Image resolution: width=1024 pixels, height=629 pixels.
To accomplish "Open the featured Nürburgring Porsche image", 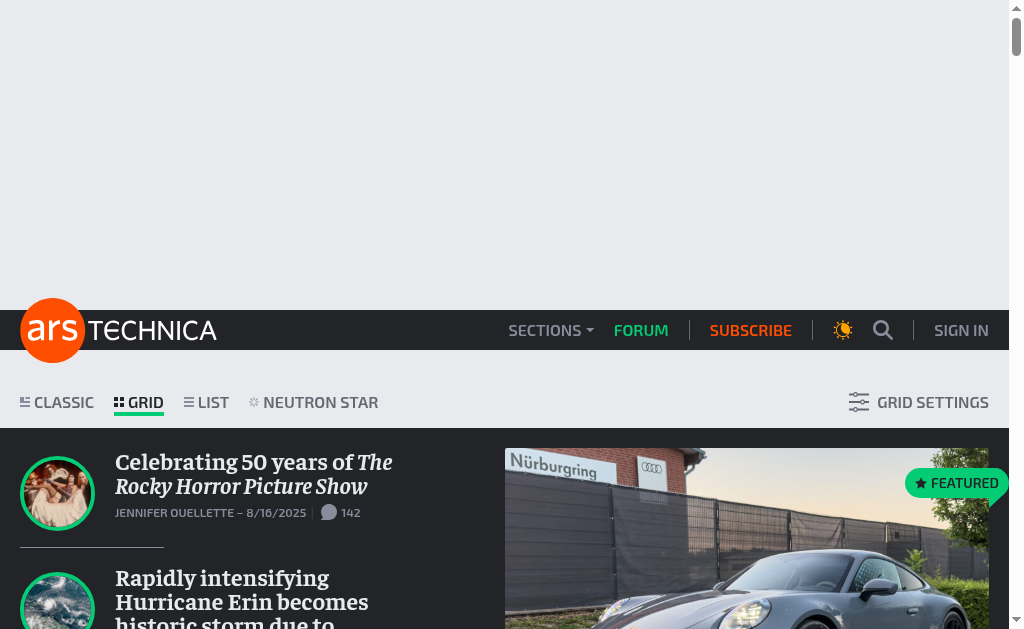I will click(746, 538).
